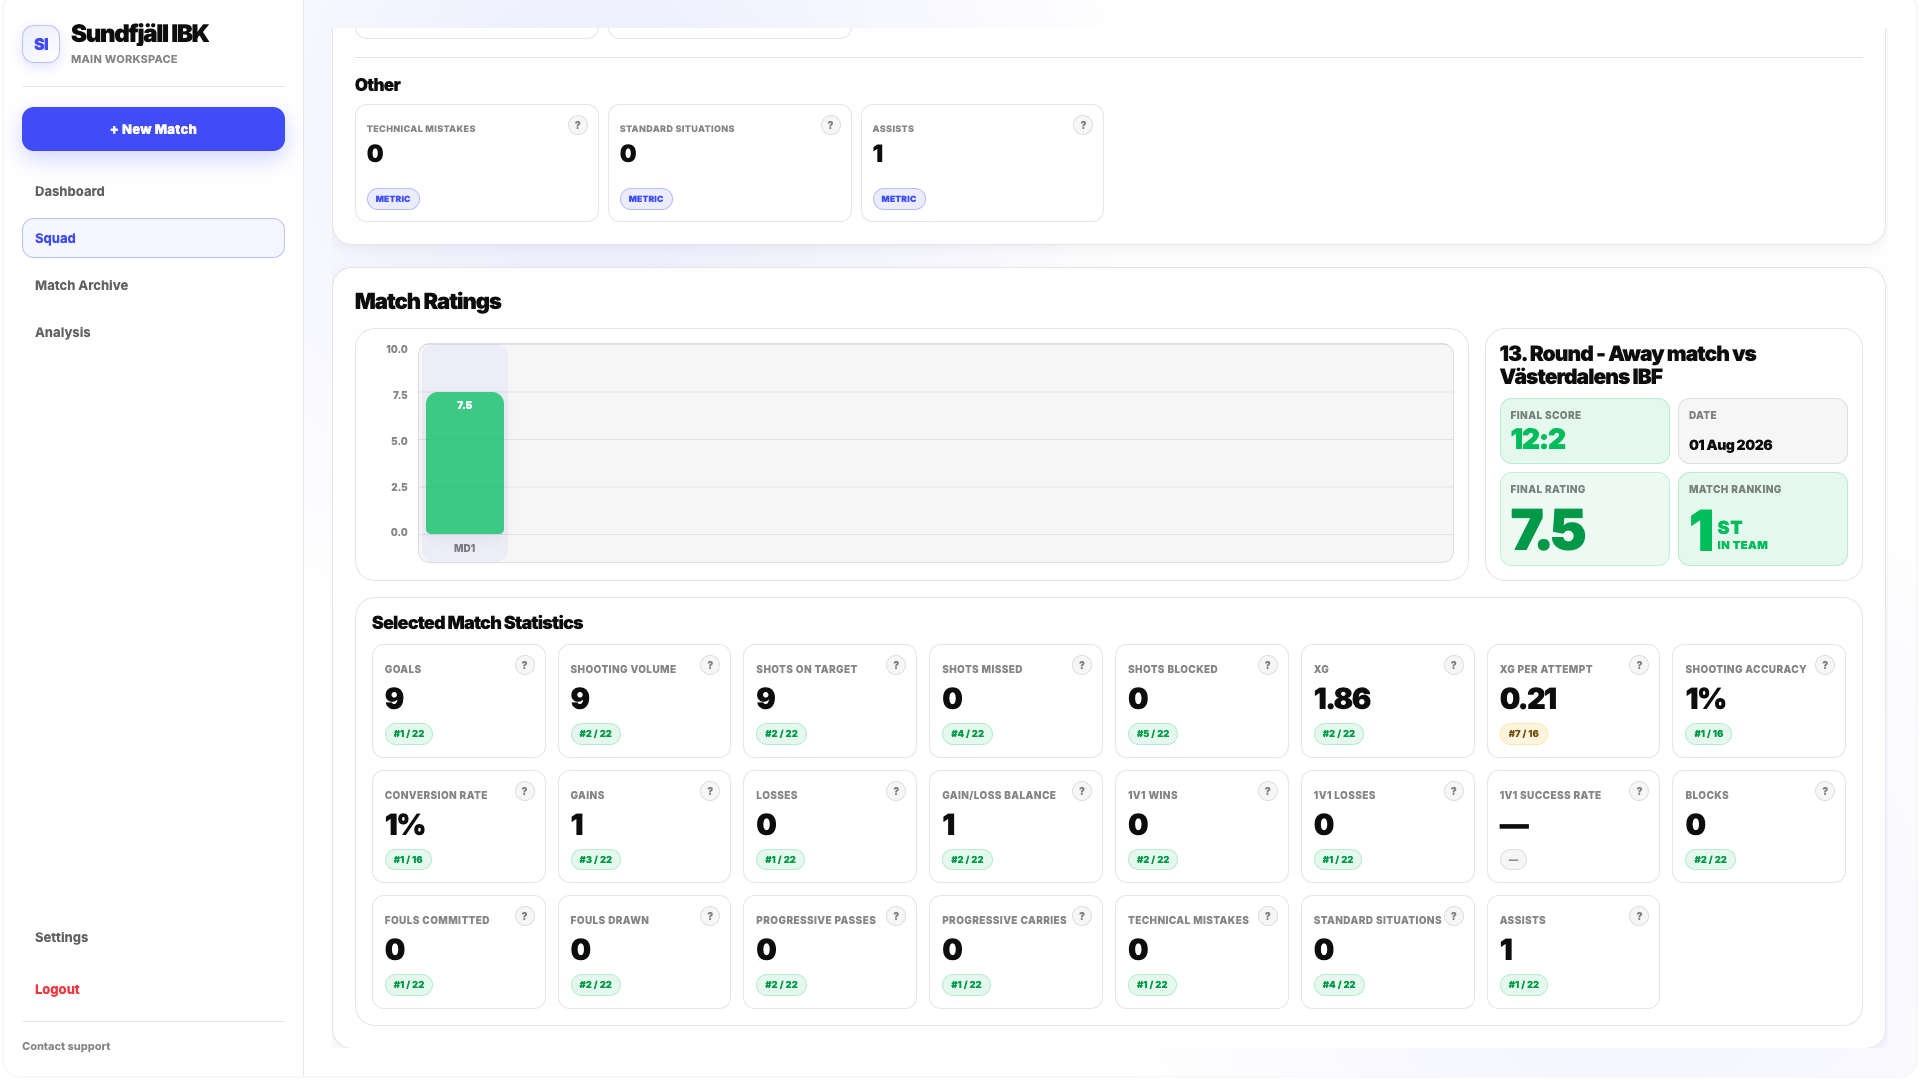Show help tooltip for Fouls Drawn

(710, 916)
